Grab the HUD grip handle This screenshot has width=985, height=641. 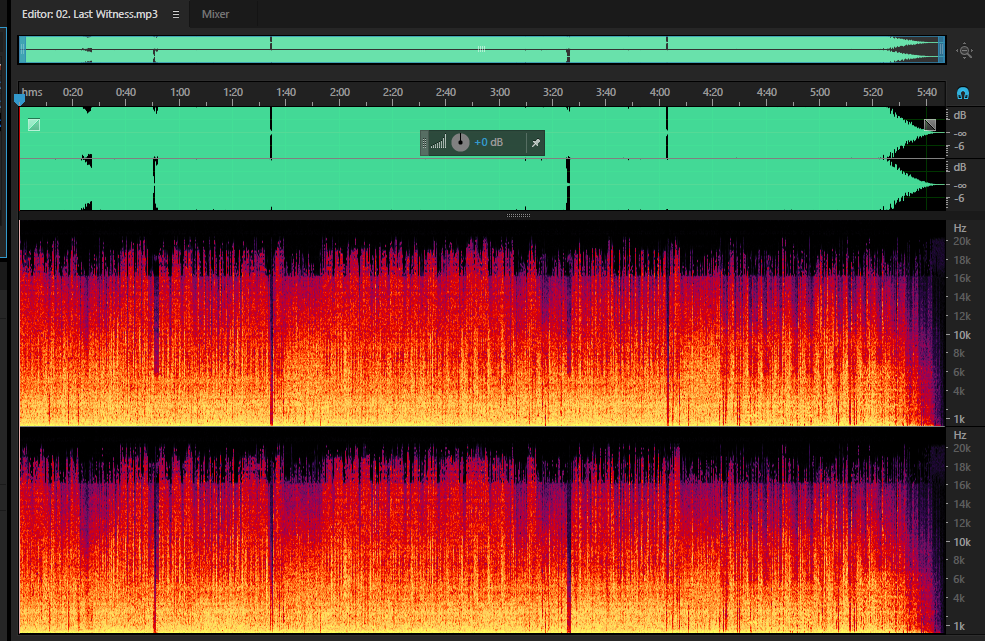(x=424, y=143)
